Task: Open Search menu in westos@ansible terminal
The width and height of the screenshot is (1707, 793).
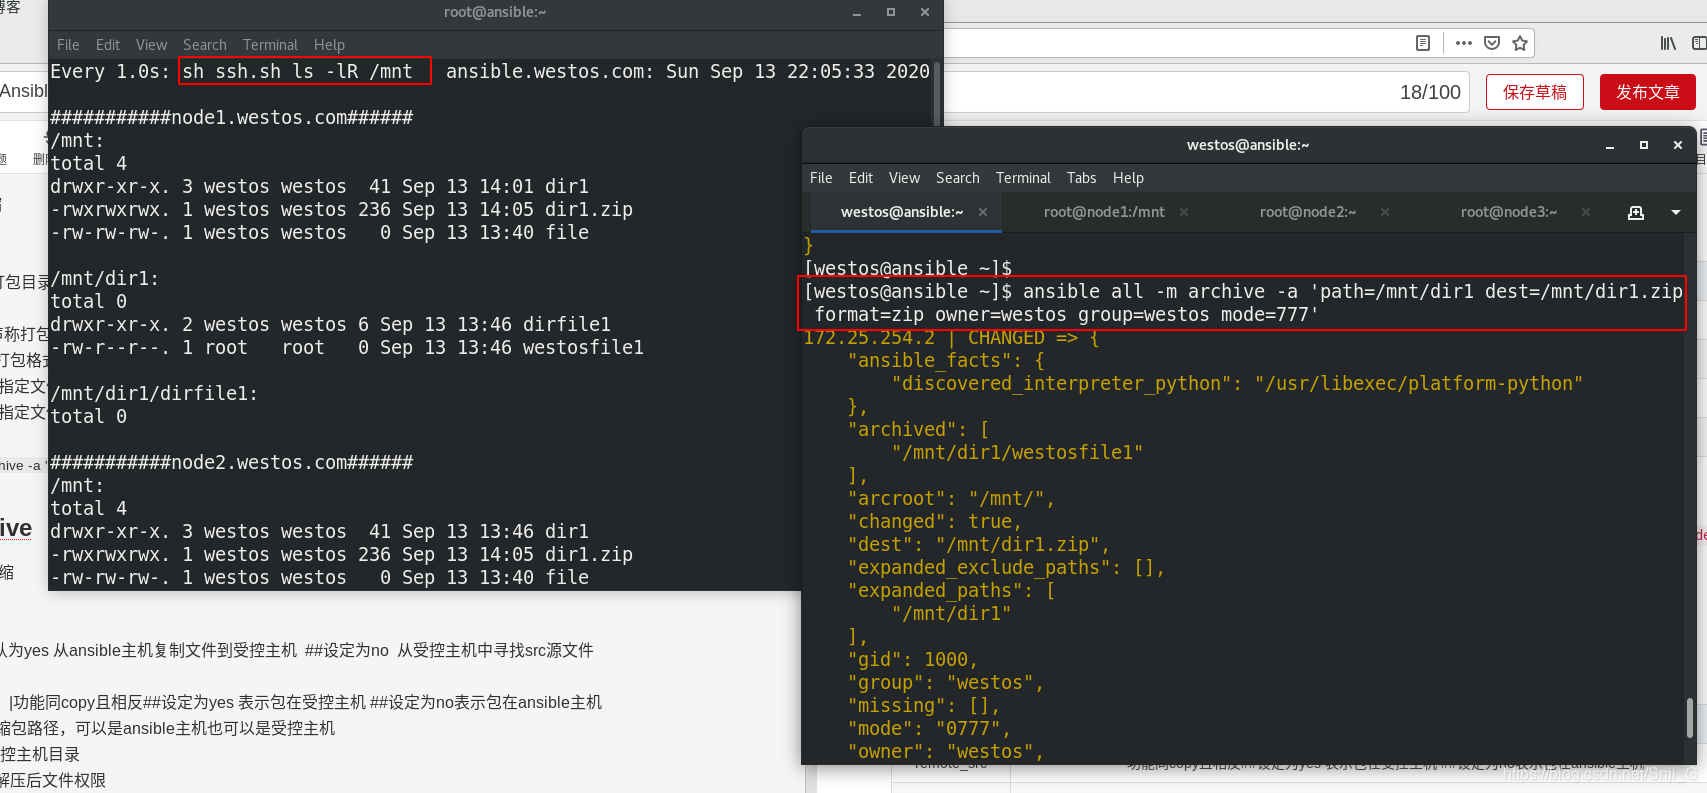Action: click(958, 178)
